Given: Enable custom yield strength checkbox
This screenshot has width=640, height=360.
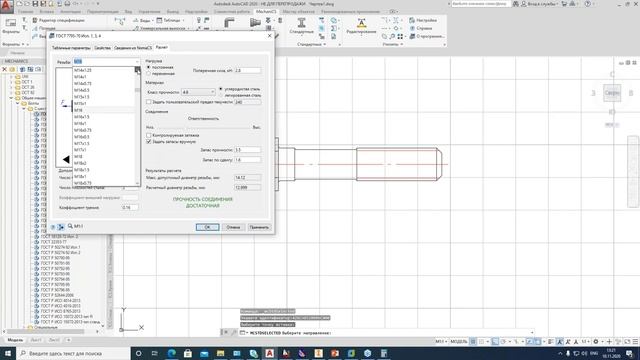Looking at the screenshot, I should [x=149, y=102].
